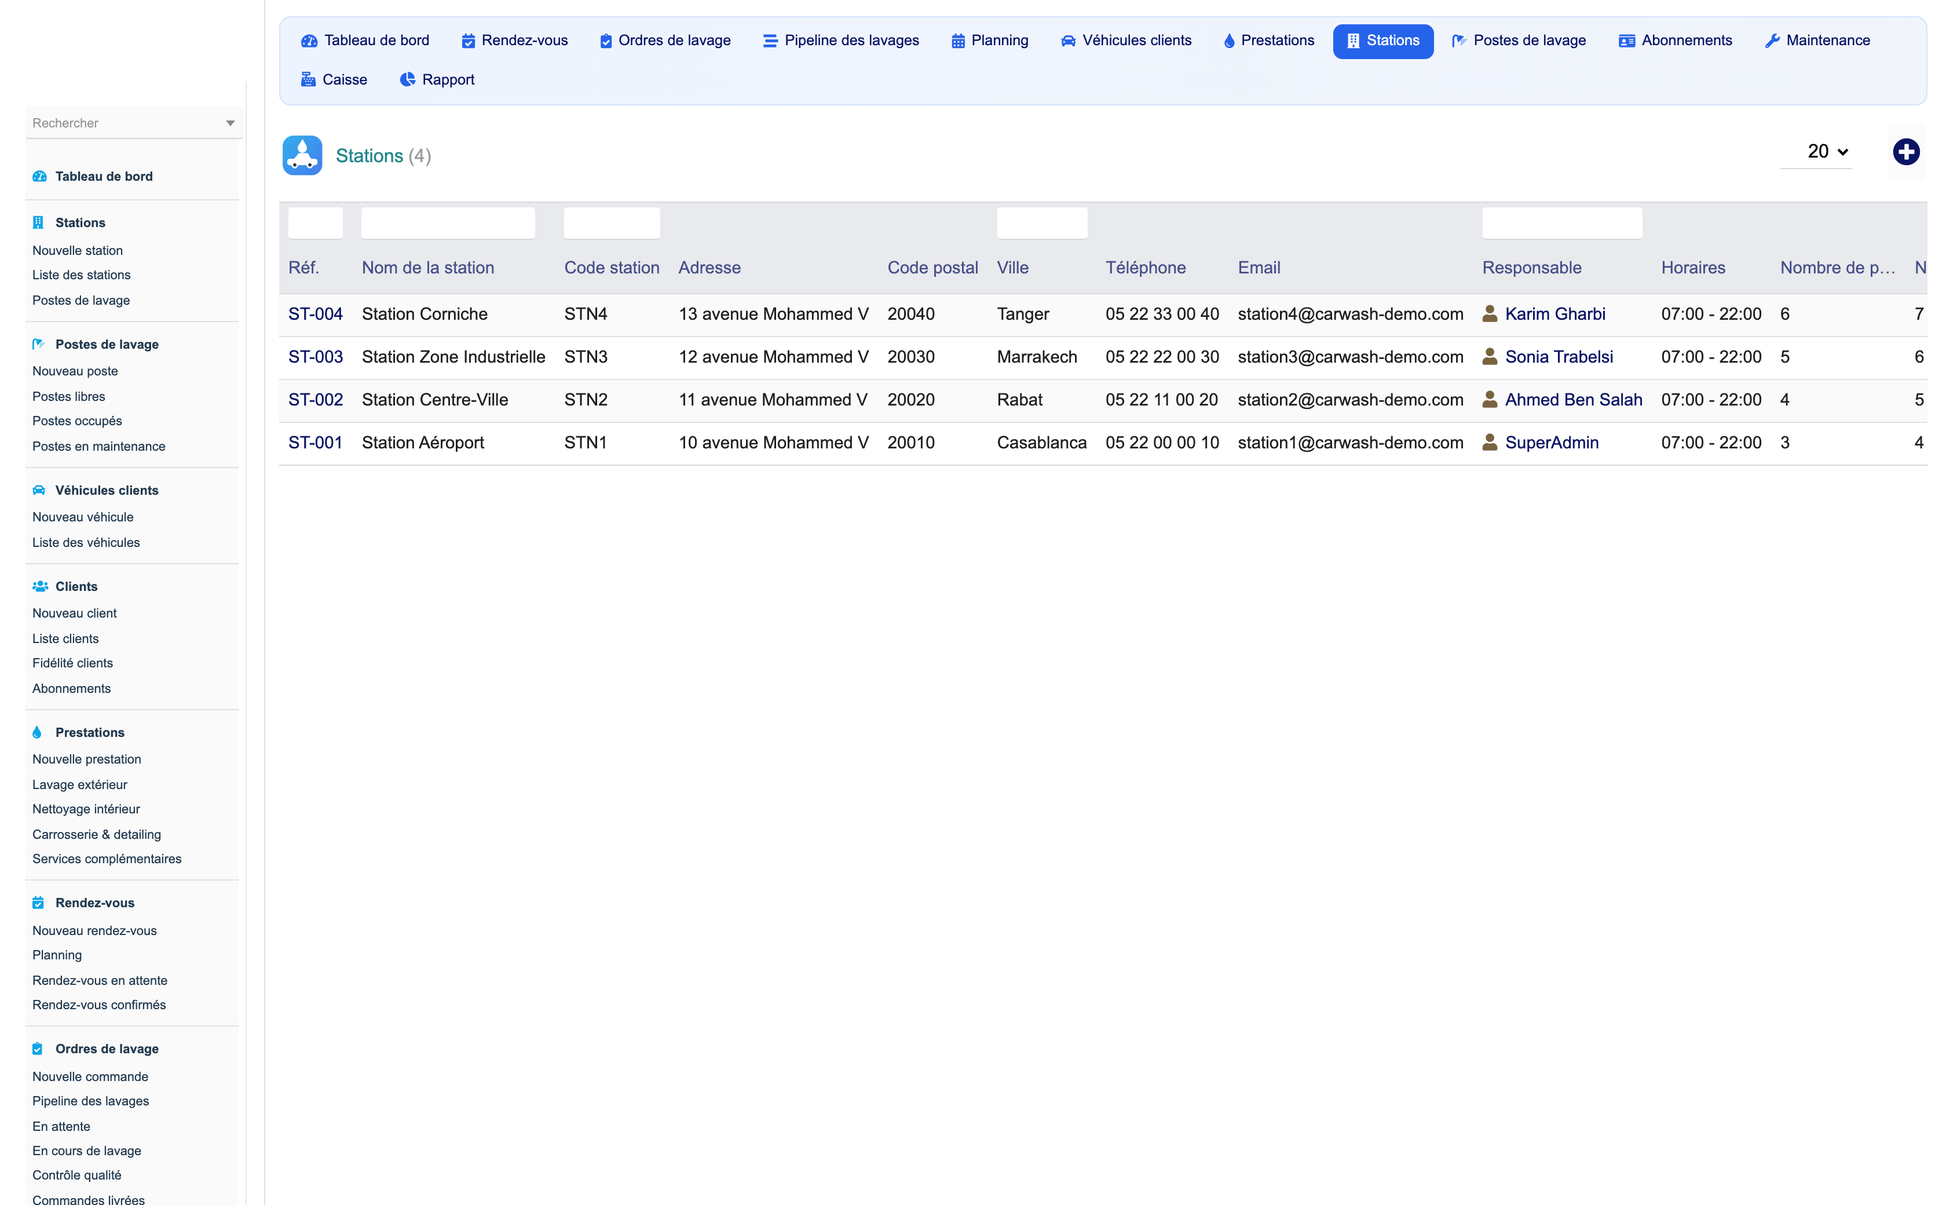The image size is (1946, 1205).
Task: Click the blue plus add station icon
Action: pos(1906,152)
